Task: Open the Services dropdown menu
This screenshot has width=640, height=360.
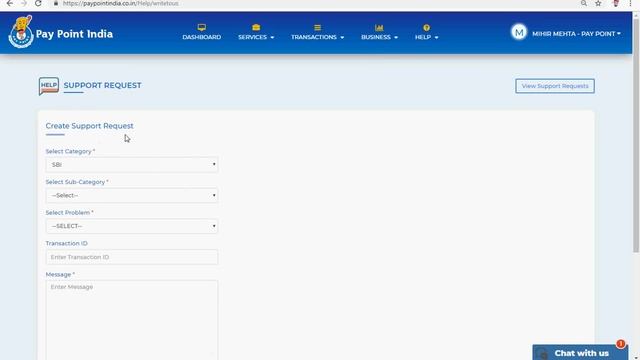Action: (256, 37)
